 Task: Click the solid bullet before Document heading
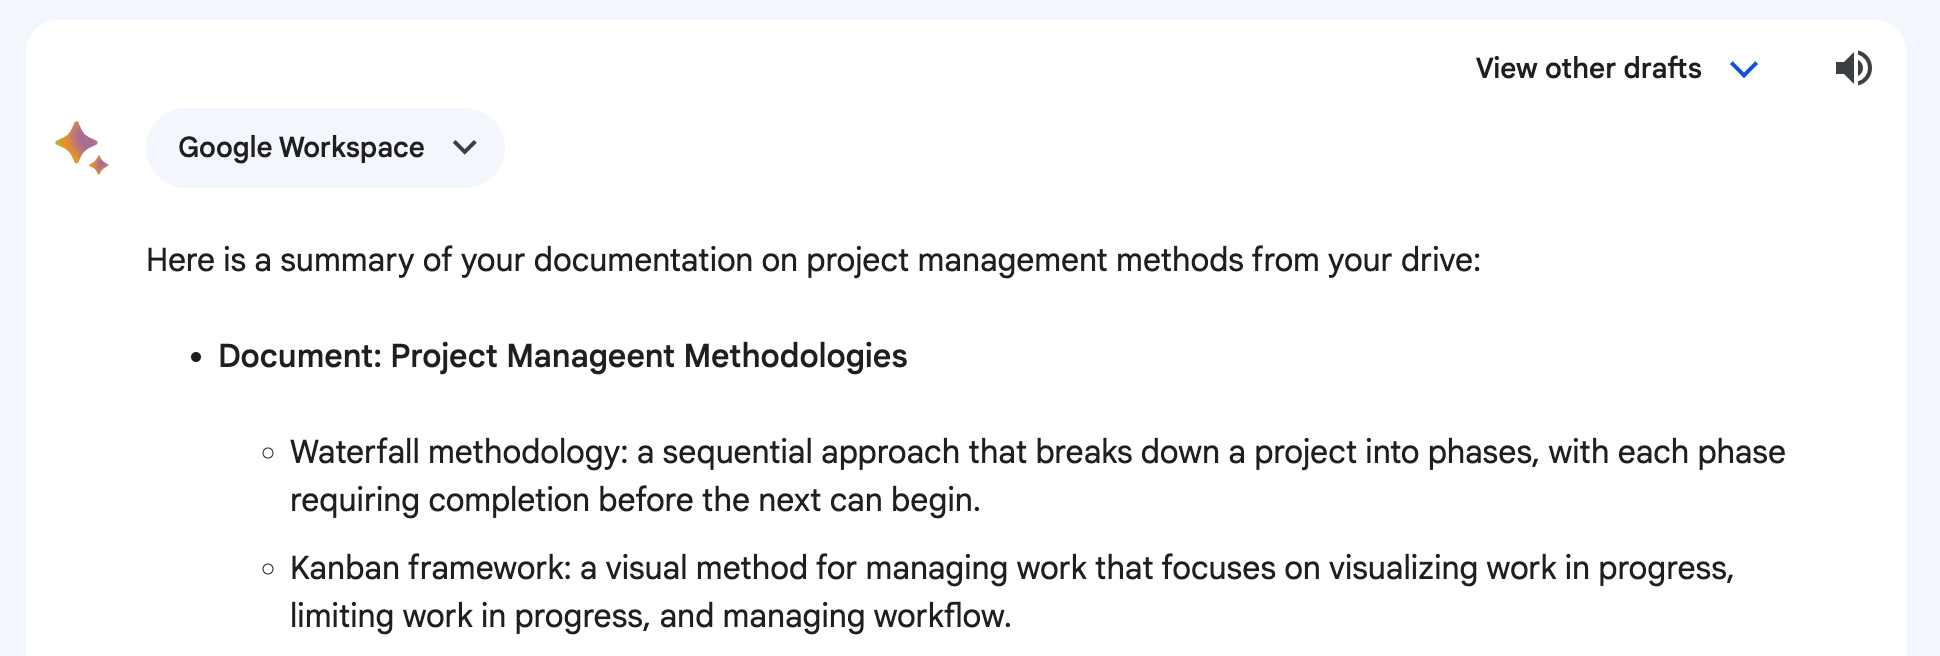point(196,357)
